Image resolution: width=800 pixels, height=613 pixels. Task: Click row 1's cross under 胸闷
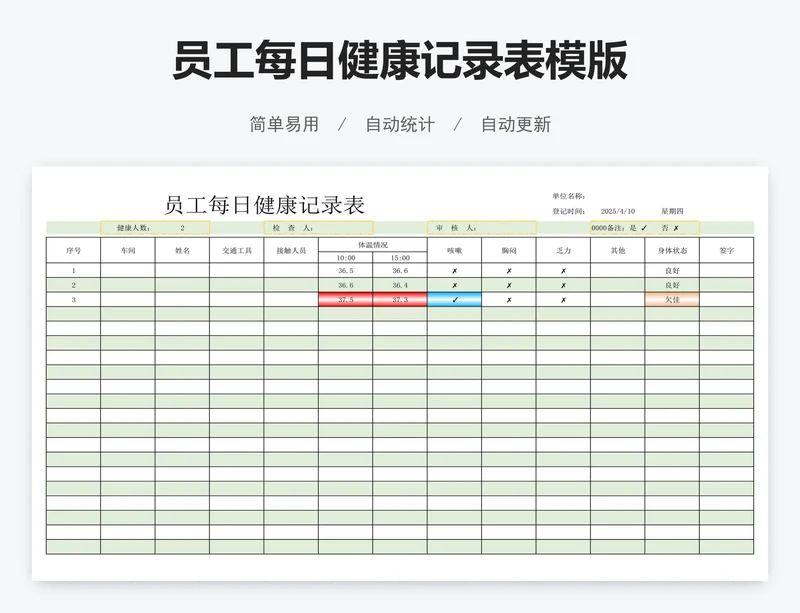click(509, 271)
